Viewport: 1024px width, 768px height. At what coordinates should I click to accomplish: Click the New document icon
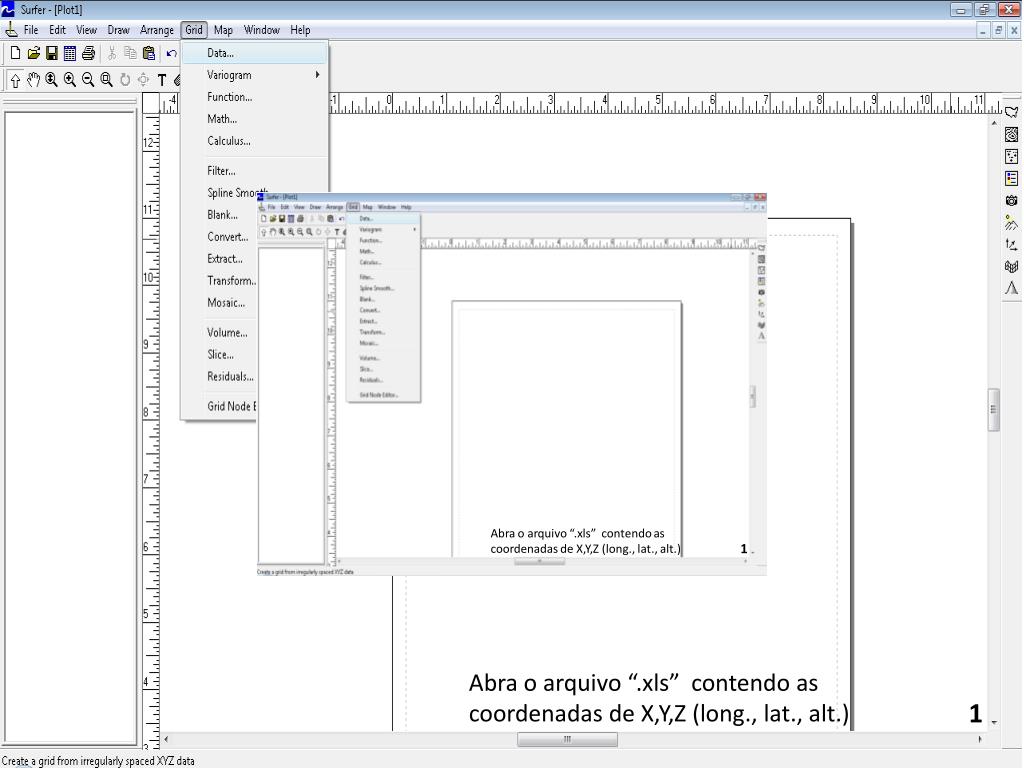click(15, 54)
